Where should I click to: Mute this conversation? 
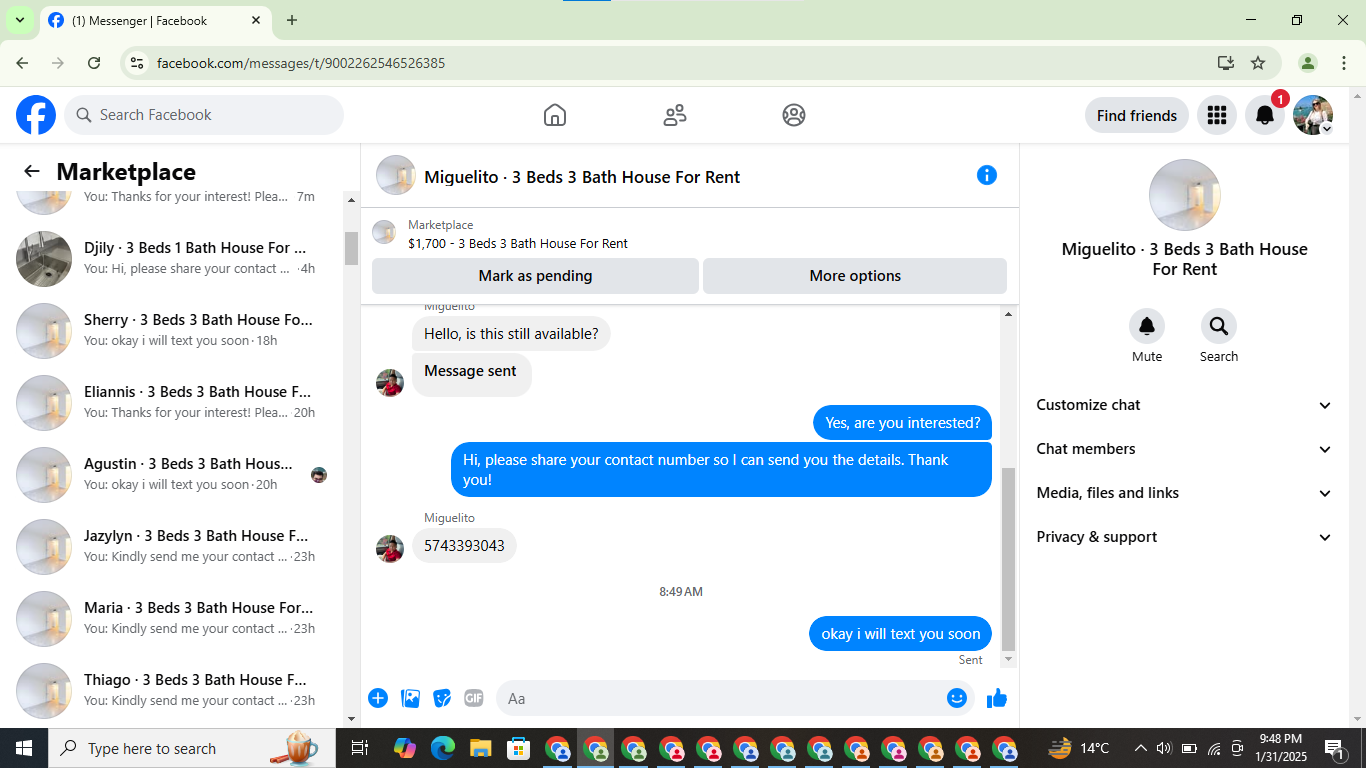click(x=1147, y=326)
